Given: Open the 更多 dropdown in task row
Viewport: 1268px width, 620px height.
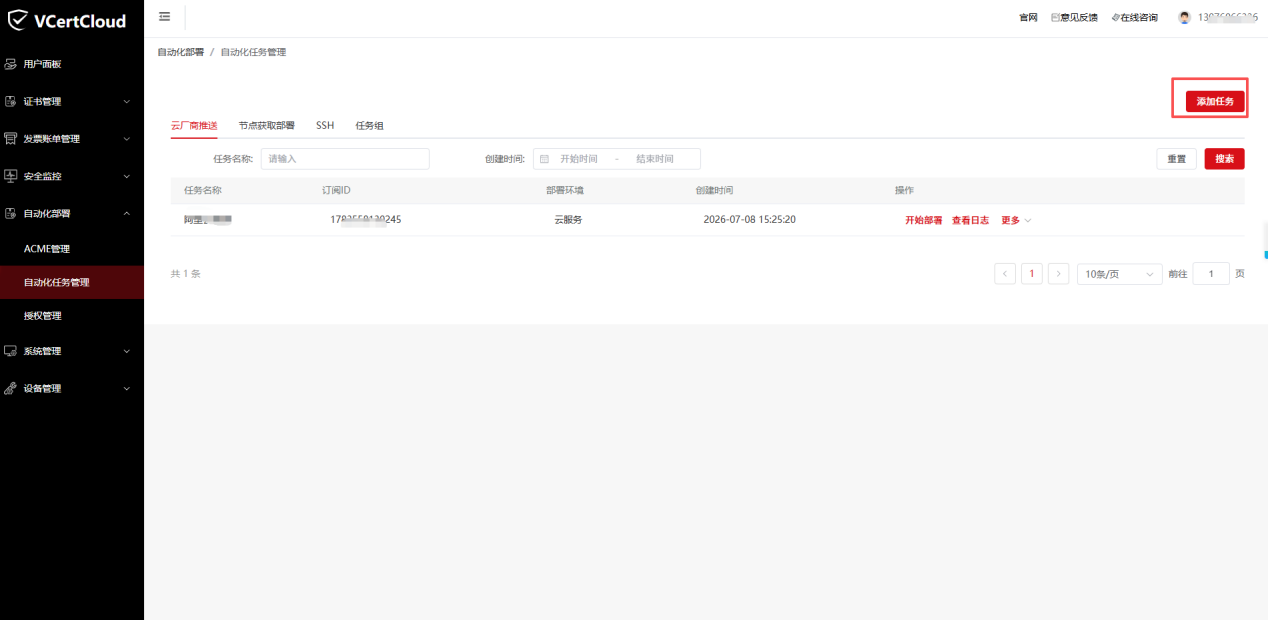Looking at the screenshot, I should [1016, 220].
